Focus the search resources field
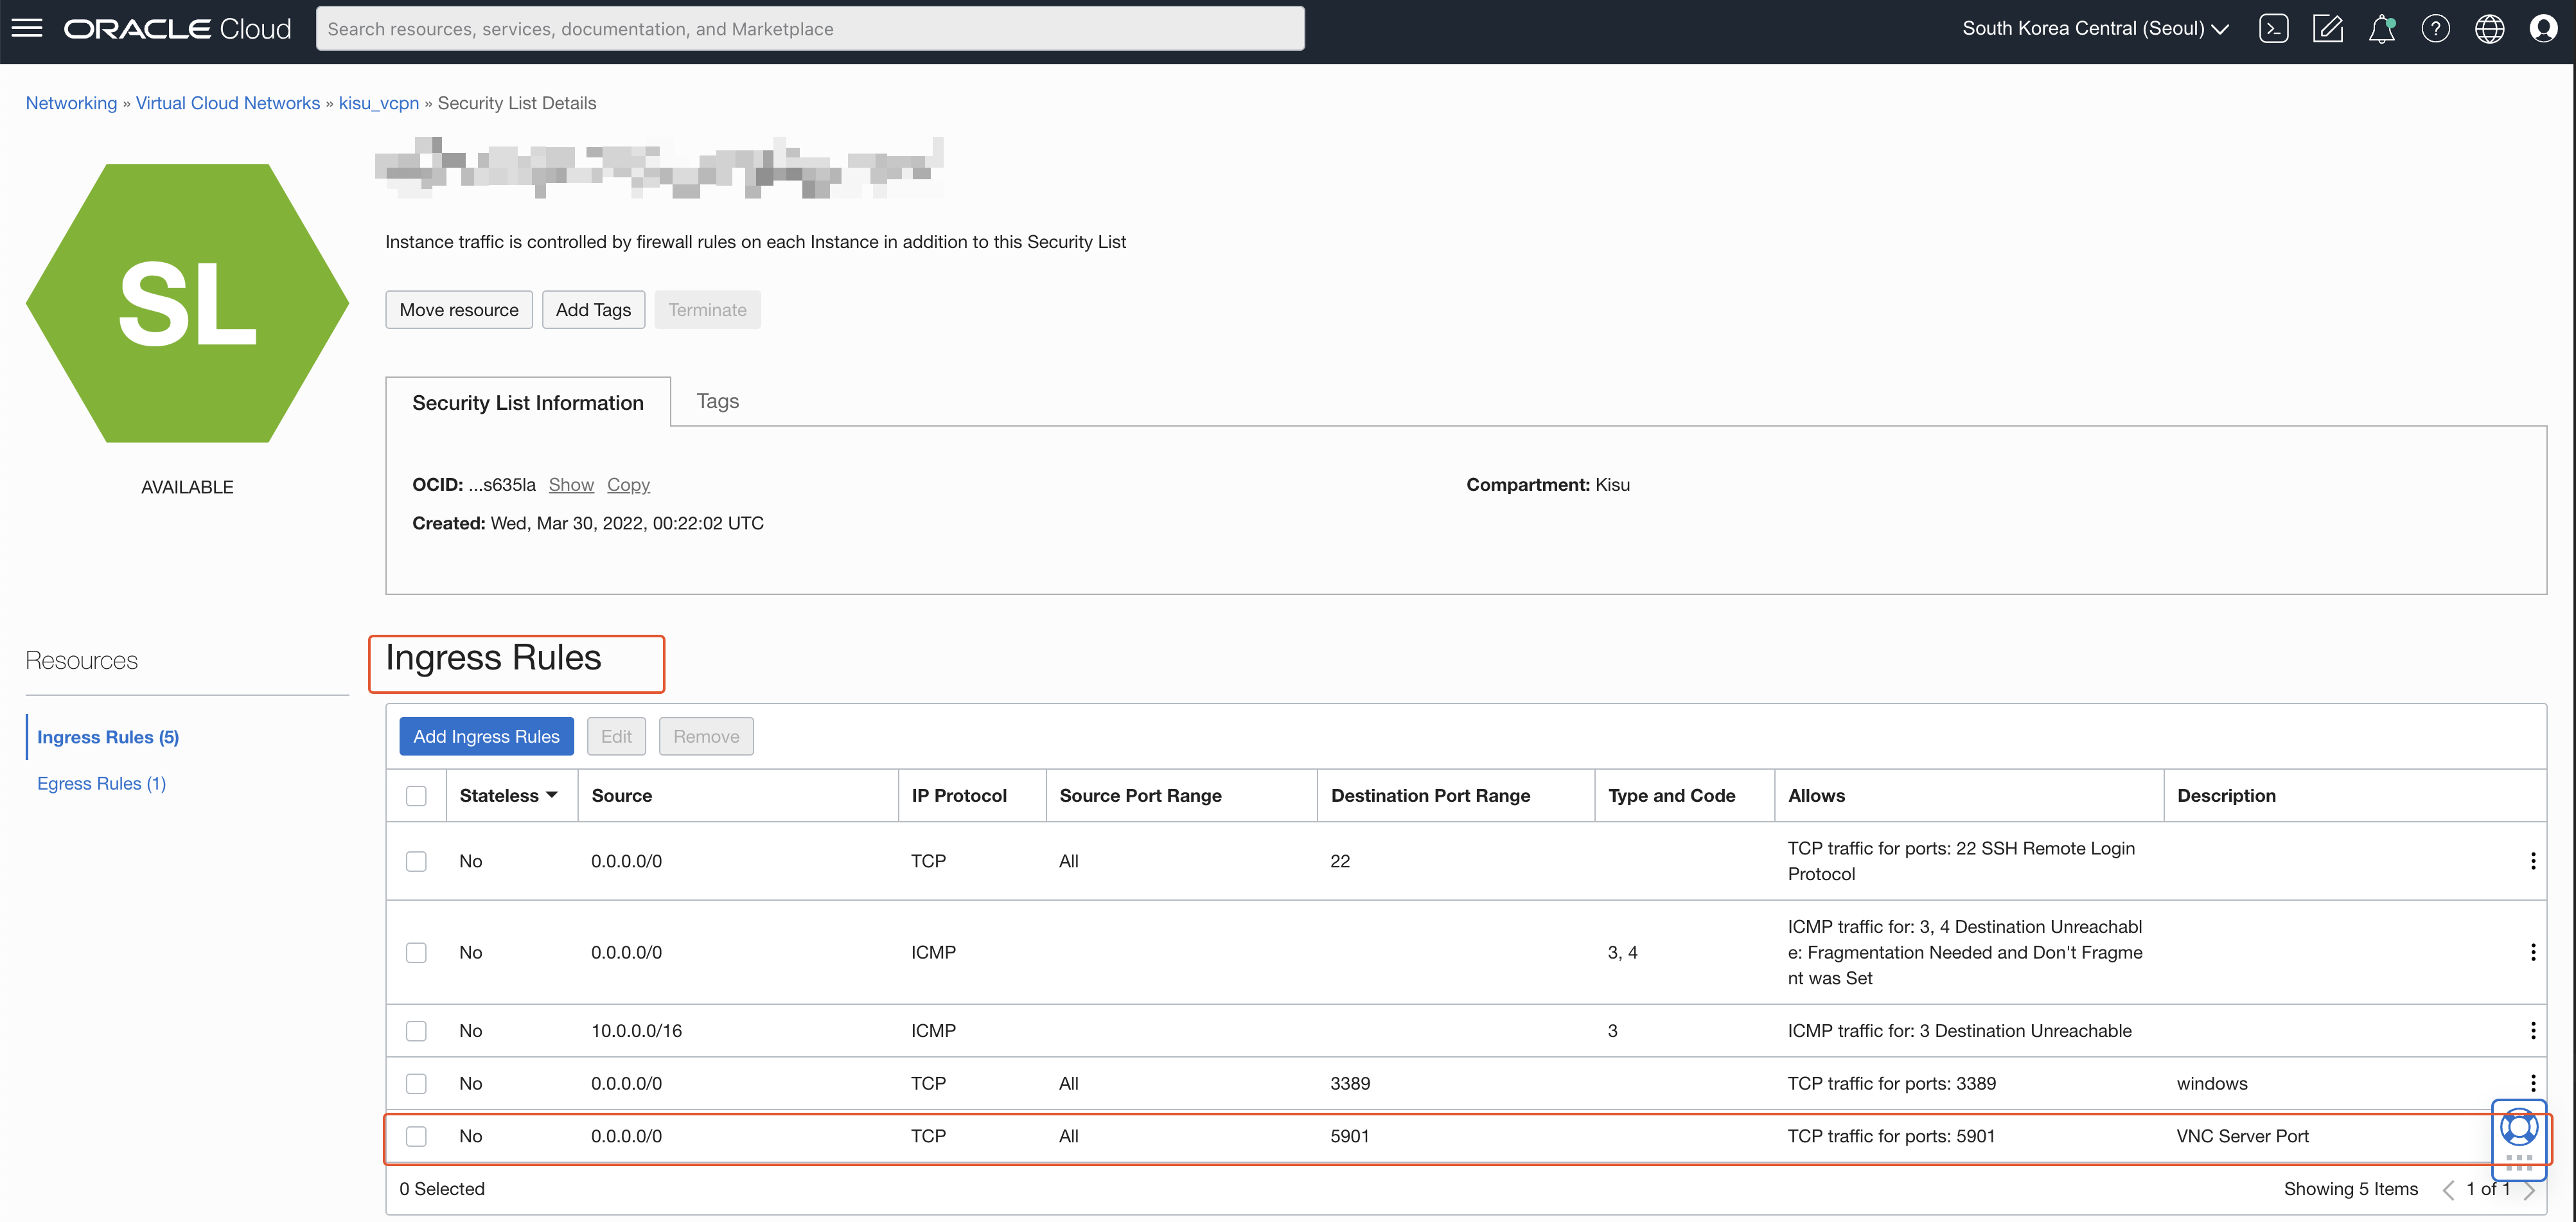The height and width of the screenshot is (1222, 2576). click(810, 28)
